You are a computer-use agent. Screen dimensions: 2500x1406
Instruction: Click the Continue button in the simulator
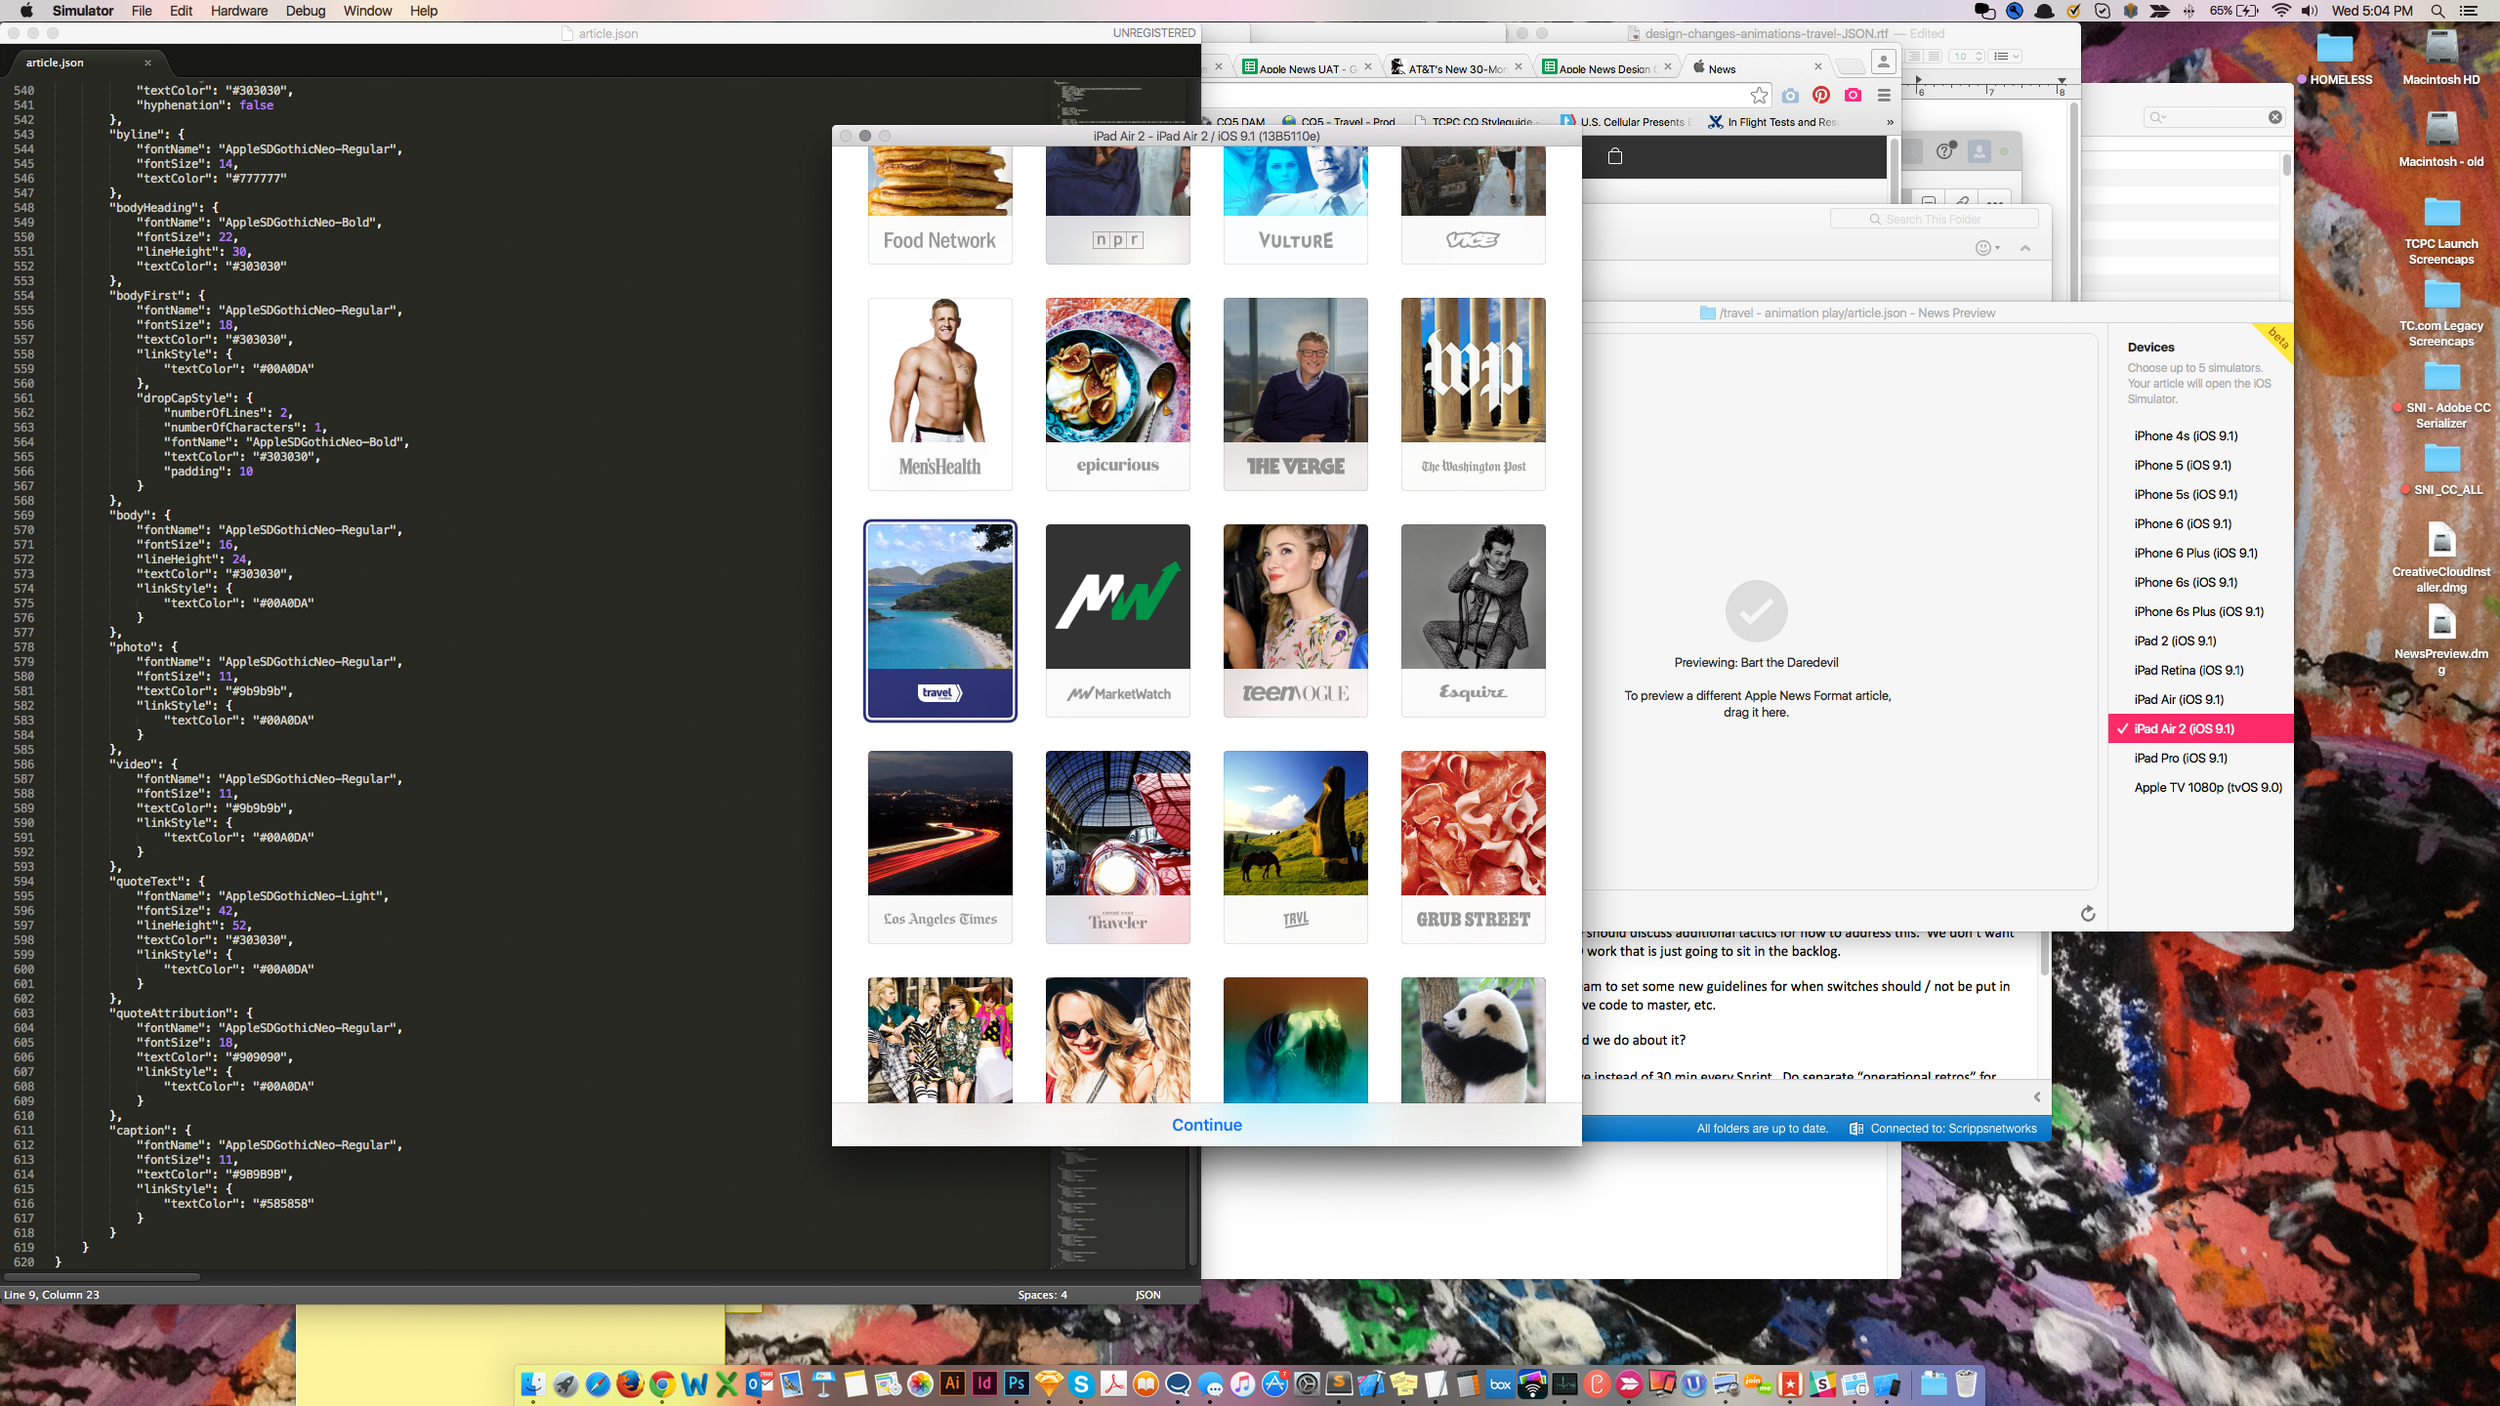click(x=1206, y=1125)
